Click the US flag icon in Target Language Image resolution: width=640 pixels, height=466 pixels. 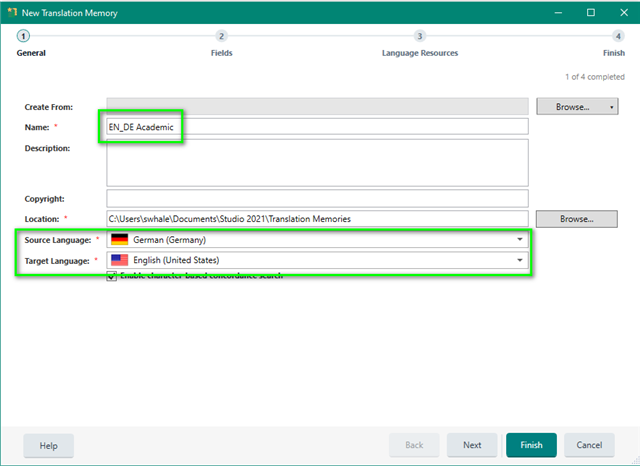point(120,260)
